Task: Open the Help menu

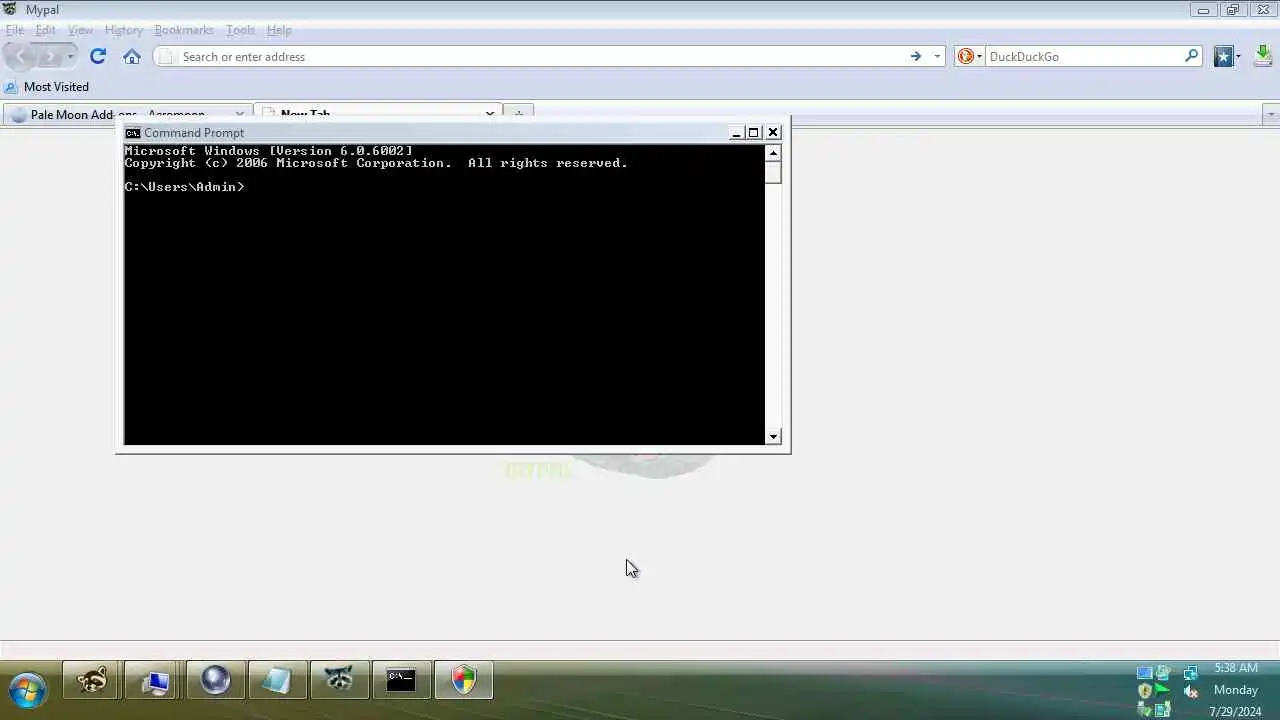Action: point(279,30)
